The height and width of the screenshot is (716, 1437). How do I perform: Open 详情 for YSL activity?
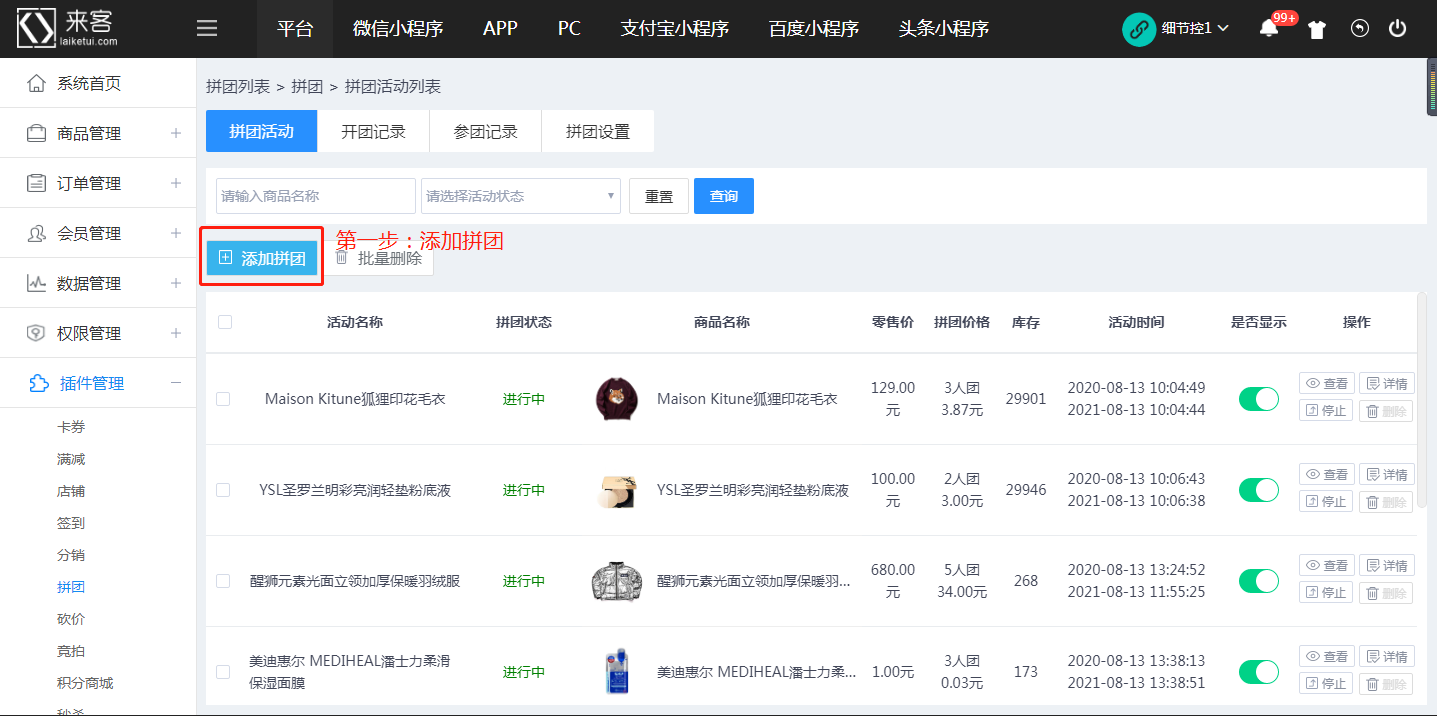pos(1386,474)
